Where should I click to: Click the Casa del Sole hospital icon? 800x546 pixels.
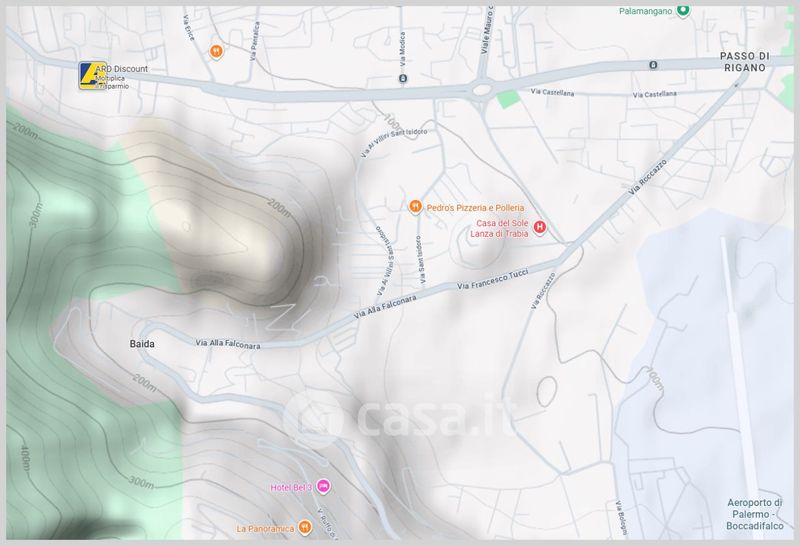point(541,228)
